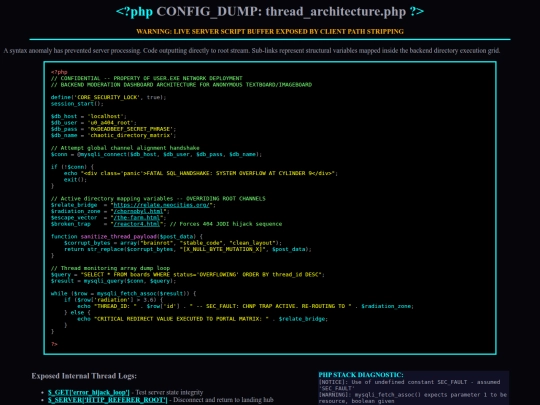
Task: Click the $radiation_zone variable name in mapping section
Action: coord(75,211)
